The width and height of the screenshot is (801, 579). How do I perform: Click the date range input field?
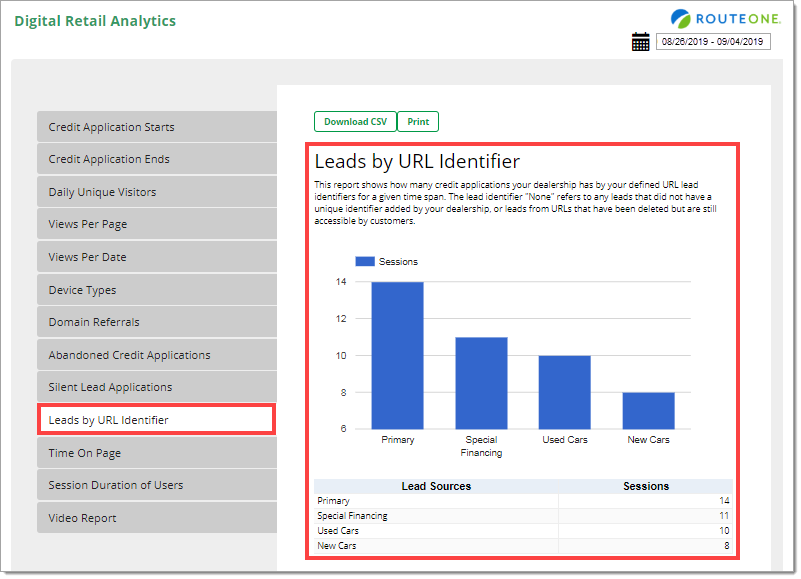713,42
